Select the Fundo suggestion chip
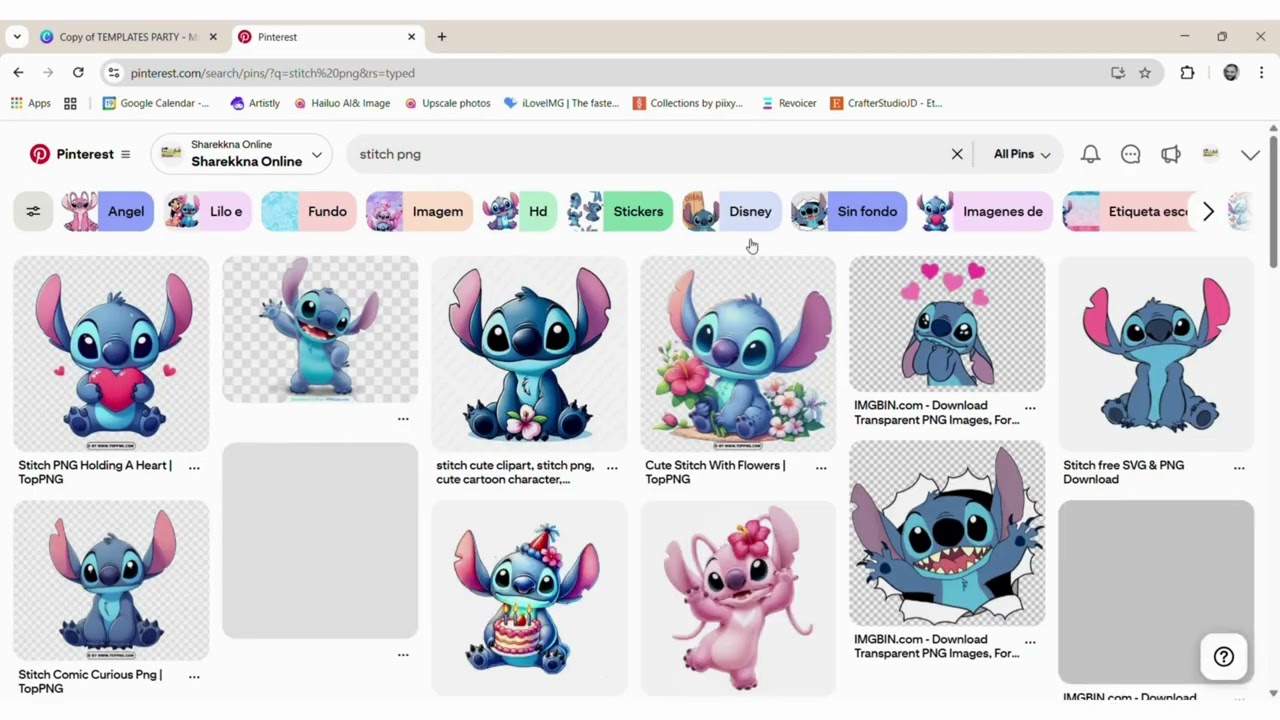 [309, 211]
